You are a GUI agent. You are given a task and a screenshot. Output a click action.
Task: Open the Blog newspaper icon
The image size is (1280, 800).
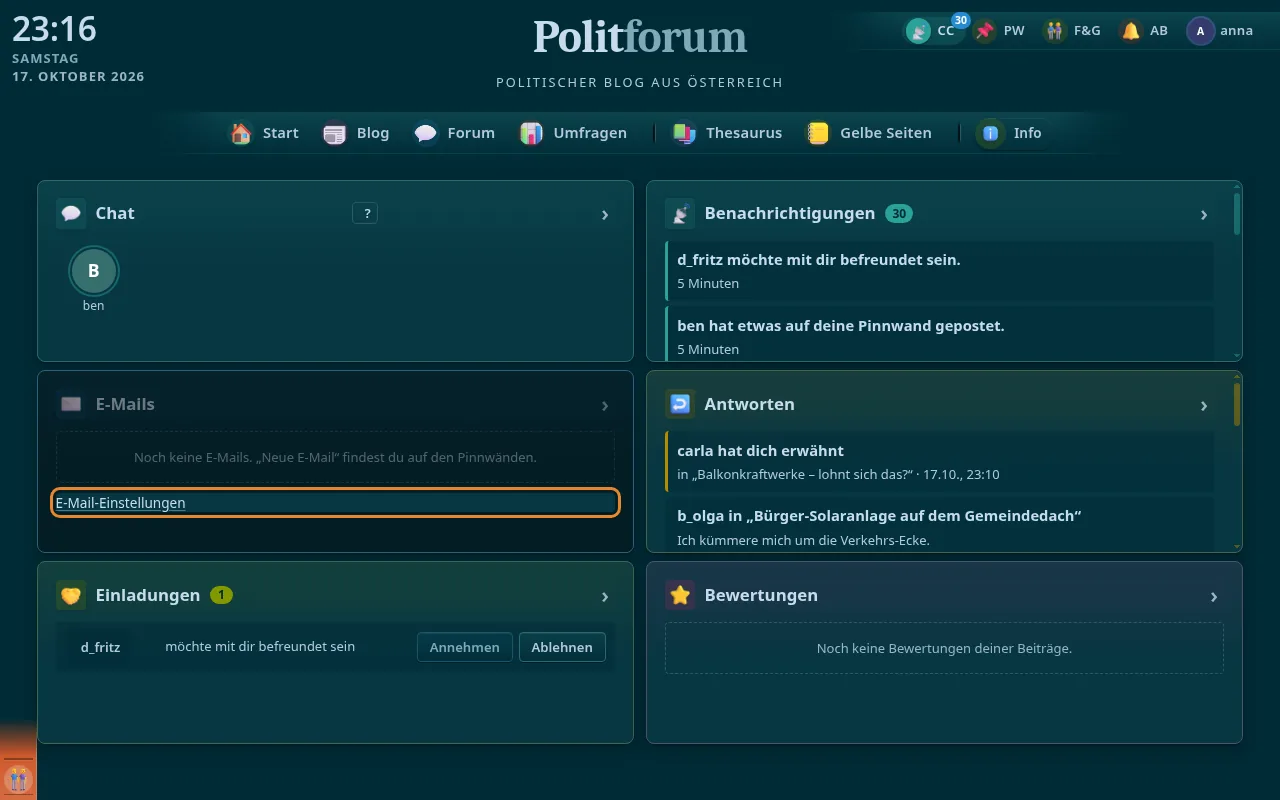click(x=335, y=133)
